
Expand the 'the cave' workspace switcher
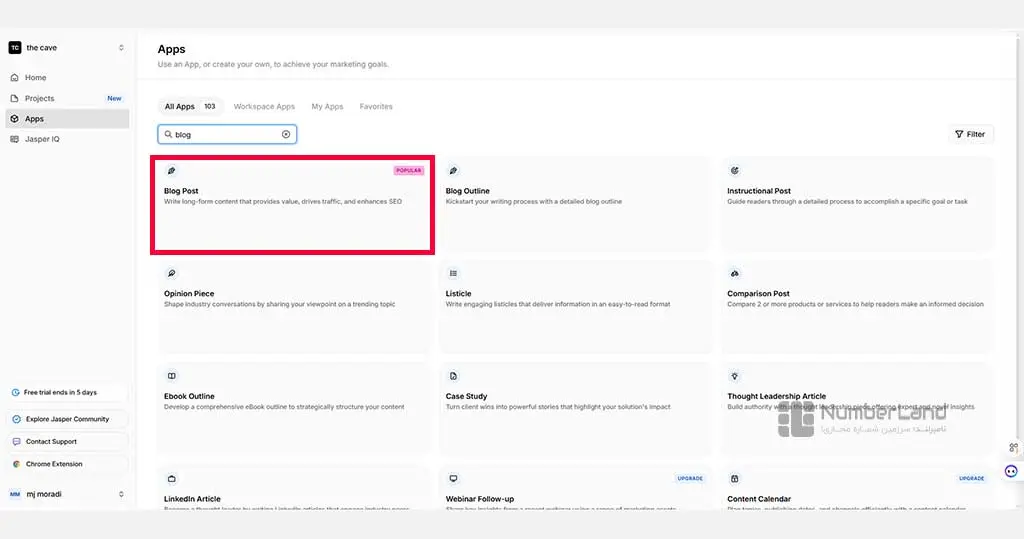click(121, 48)
